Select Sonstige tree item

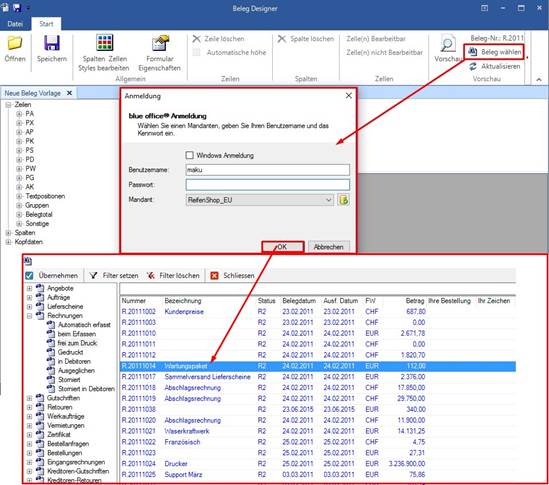tap(37, 223)
